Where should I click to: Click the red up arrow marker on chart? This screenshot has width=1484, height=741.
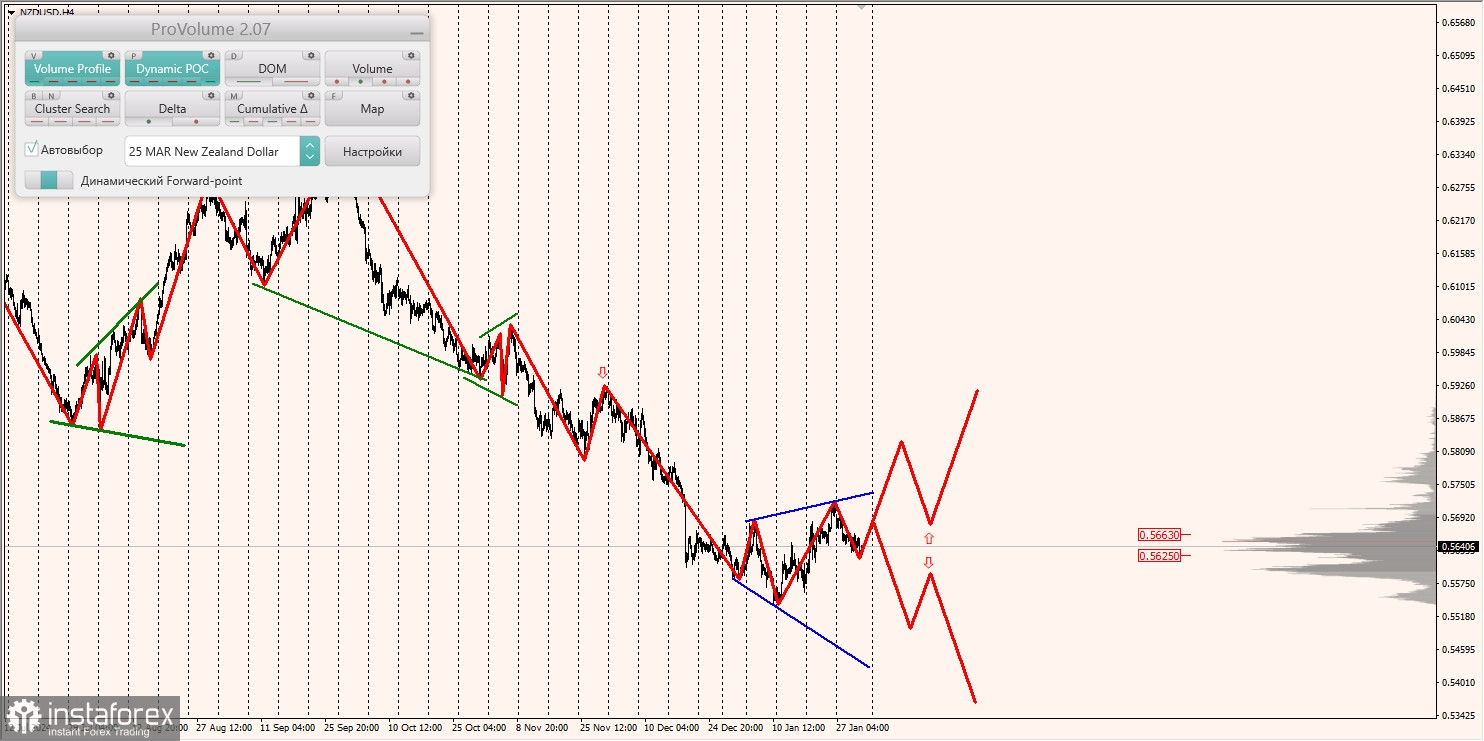(929, 538)
